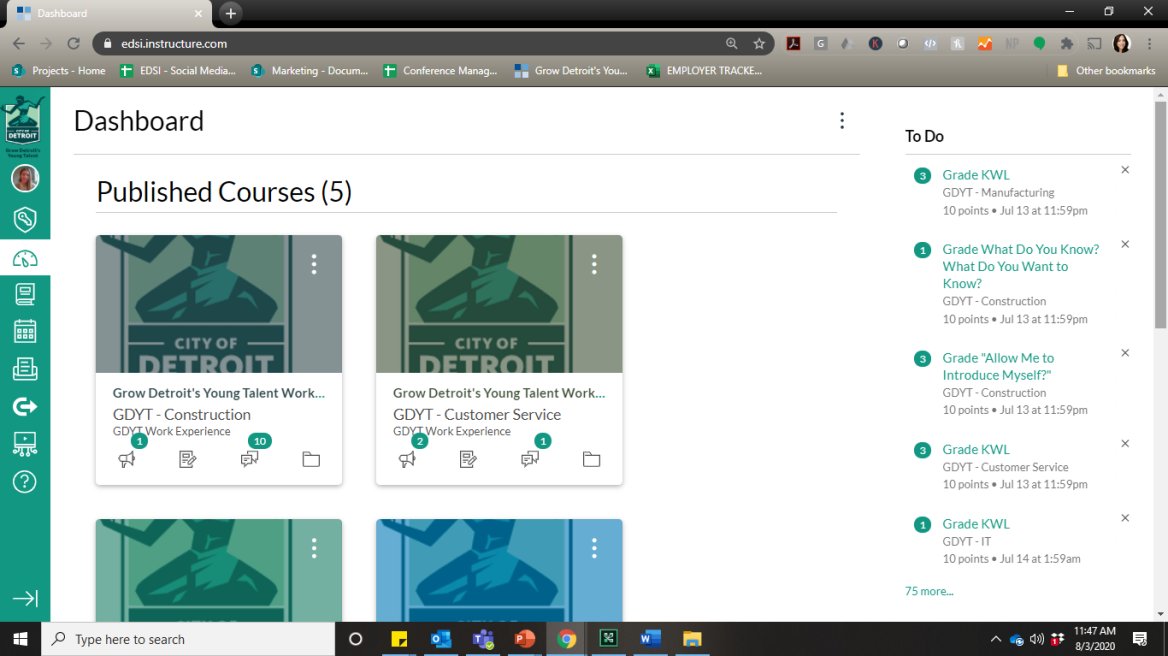Open Announcements icon on GDYT - Construction card
The width and height of the screenshot is (1168, 656).
[127, 459]
